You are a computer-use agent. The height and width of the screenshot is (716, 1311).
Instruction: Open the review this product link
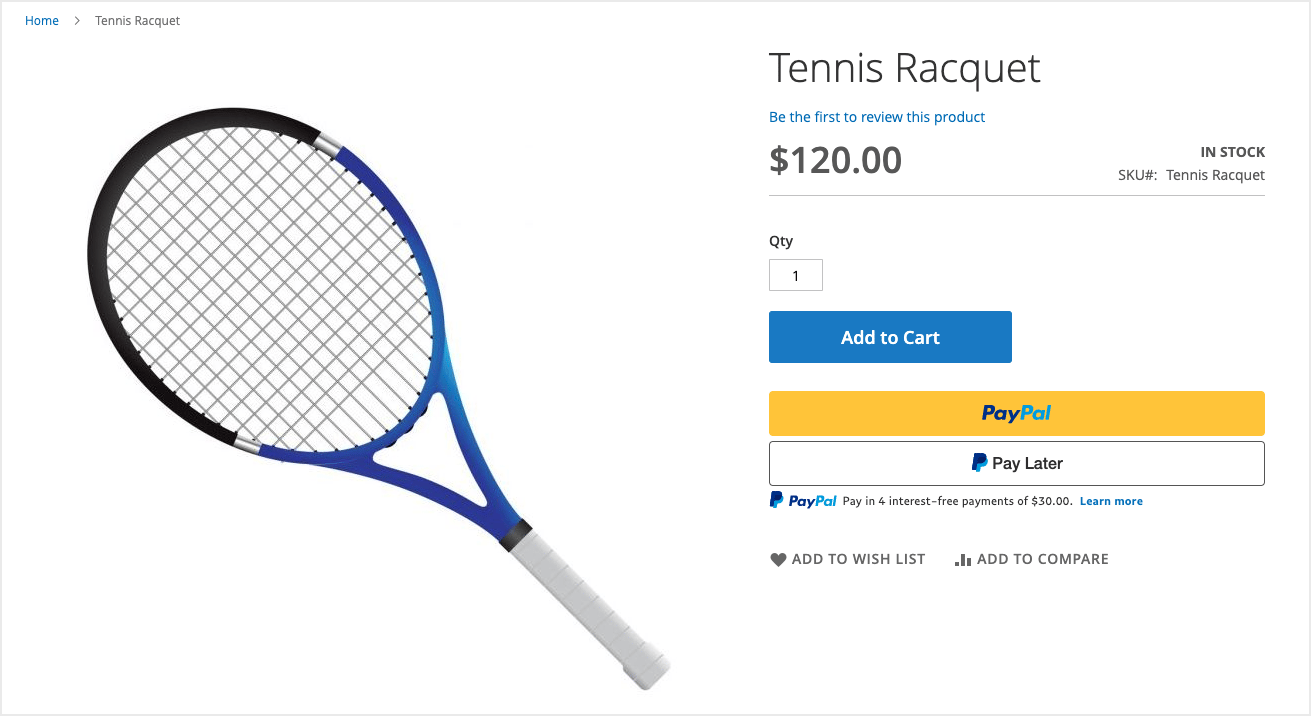point(877,117)
